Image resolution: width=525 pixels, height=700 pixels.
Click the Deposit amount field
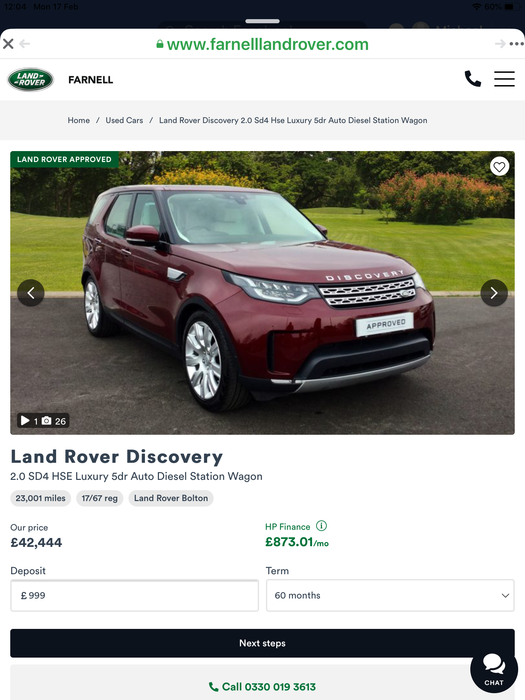click(x=134, y=596)
